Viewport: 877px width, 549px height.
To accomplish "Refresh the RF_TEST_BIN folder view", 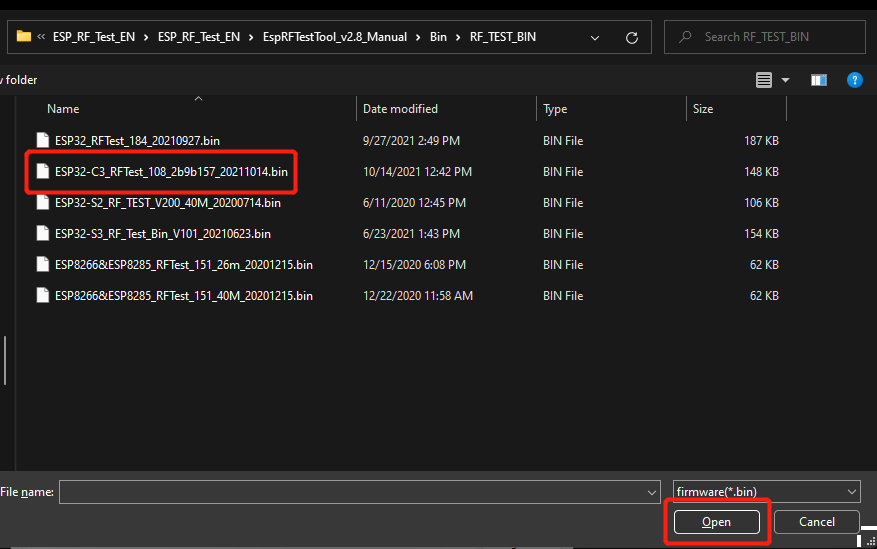I will tap(631, 37).
